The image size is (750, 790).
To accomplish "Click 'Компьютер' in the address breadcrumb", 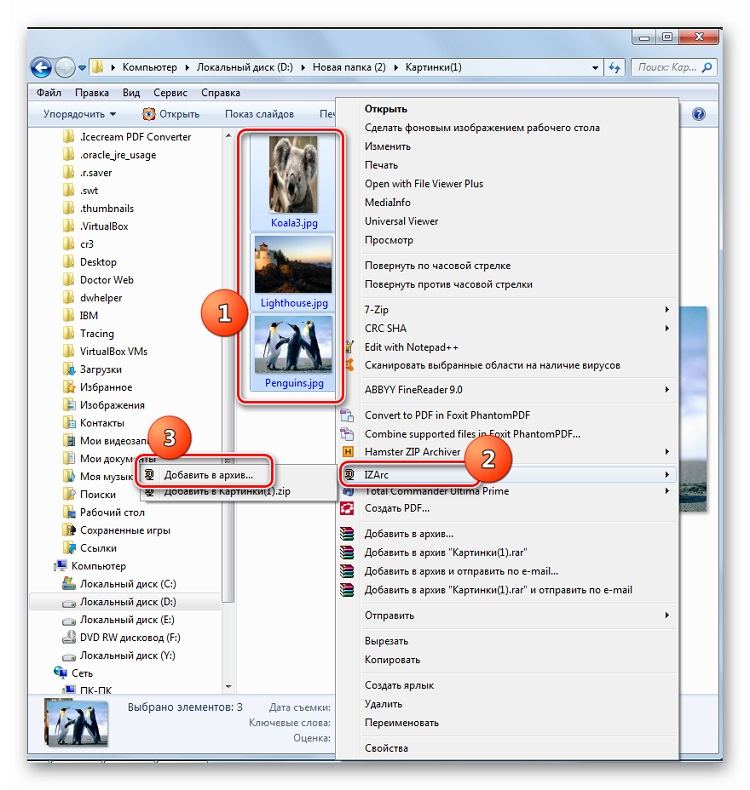I will point(150,67).
